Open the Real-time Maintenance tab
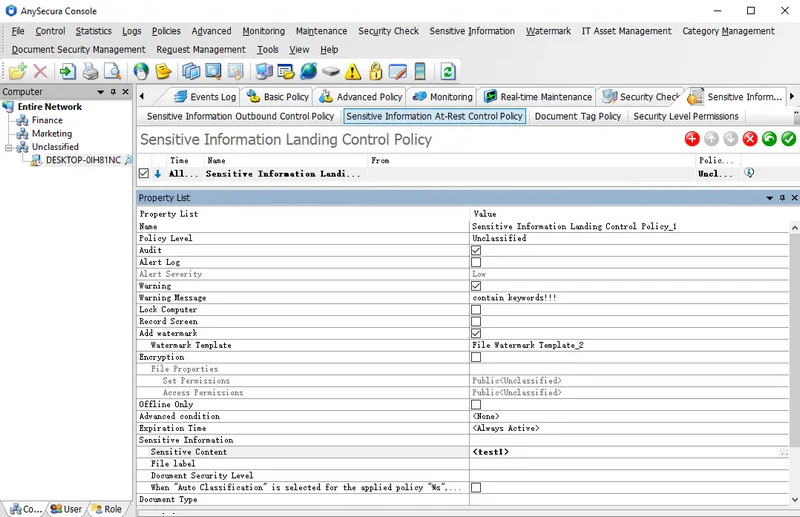The width and height of the screenshot is (800, 517). pos(538,96)
